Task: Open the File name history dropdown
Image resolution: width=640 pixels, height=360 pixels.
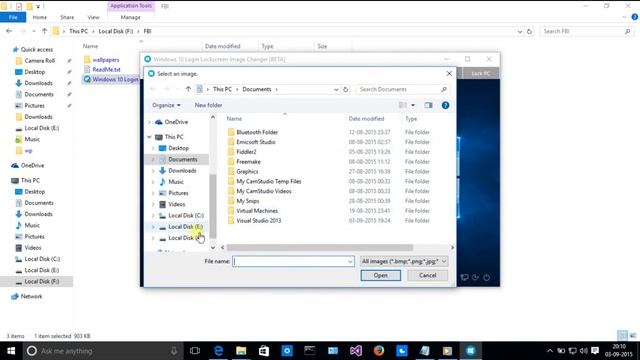Action: pos(350,261)
